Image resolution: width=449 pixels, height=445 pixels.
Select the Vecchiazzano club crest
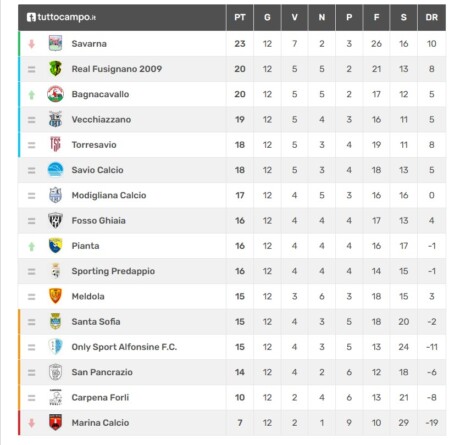click(x=55, y=119)
